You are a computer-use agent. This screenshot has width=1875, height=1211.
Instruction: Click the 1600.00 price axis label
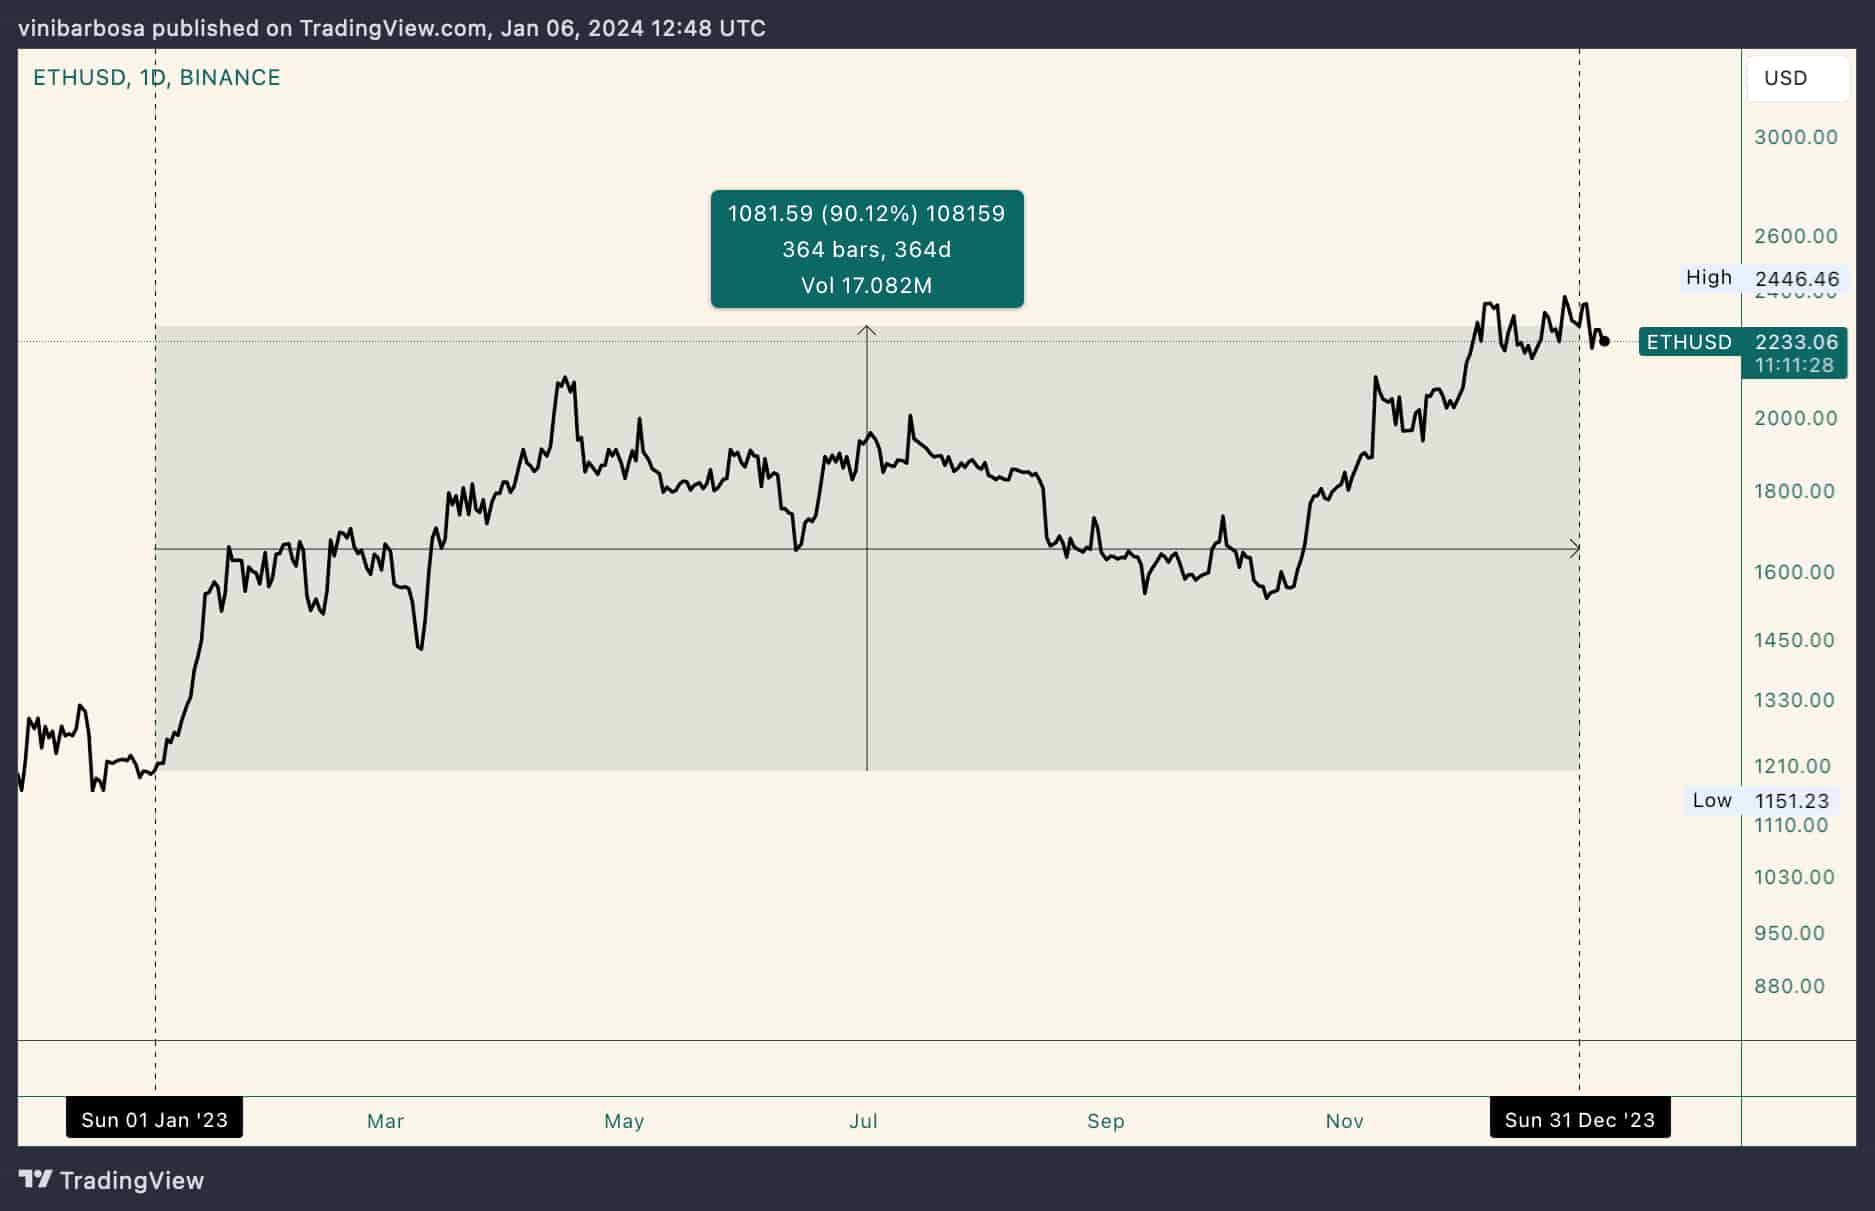pos(1795,572)
